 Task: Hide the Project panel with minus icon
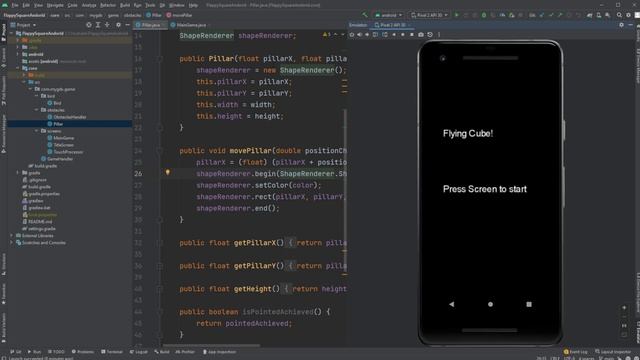127,25
